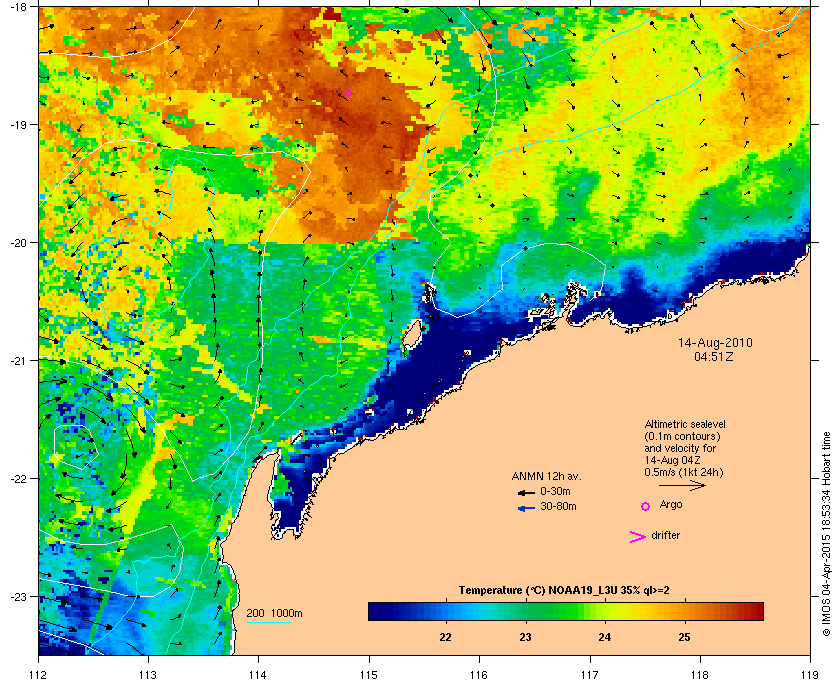Click the latitude axis label -22
The height and width of the screenshot is (680, 840).
(x=17, y=479)
